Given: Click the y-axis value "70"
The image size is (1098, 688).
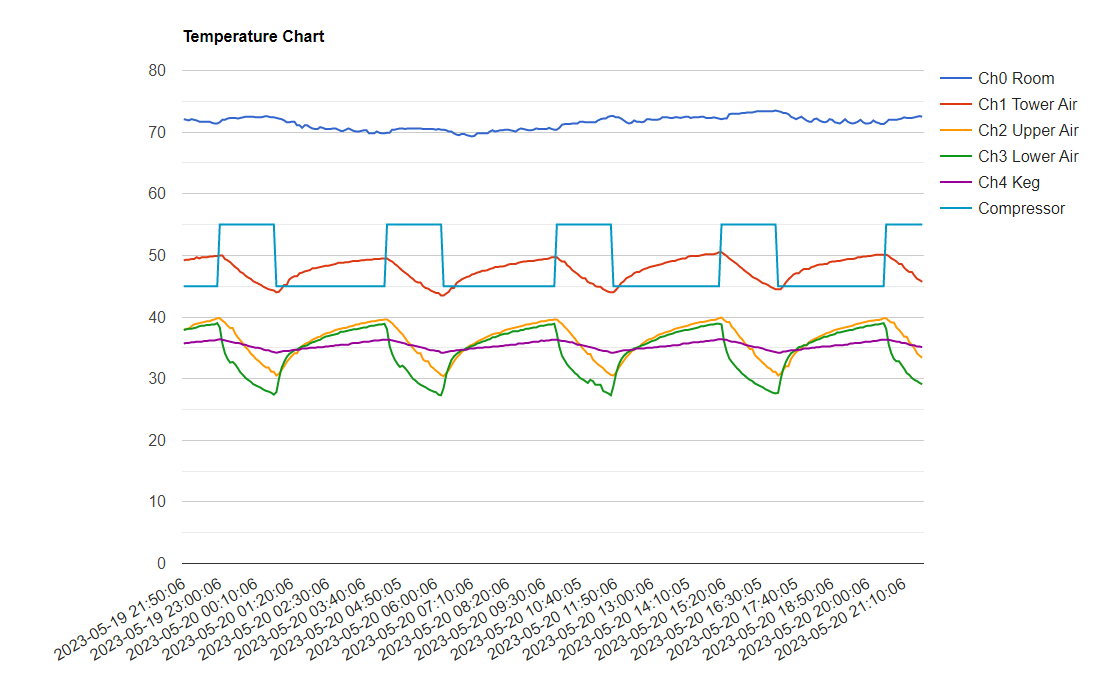Looking at the screenshot, I should click(157, 132).
